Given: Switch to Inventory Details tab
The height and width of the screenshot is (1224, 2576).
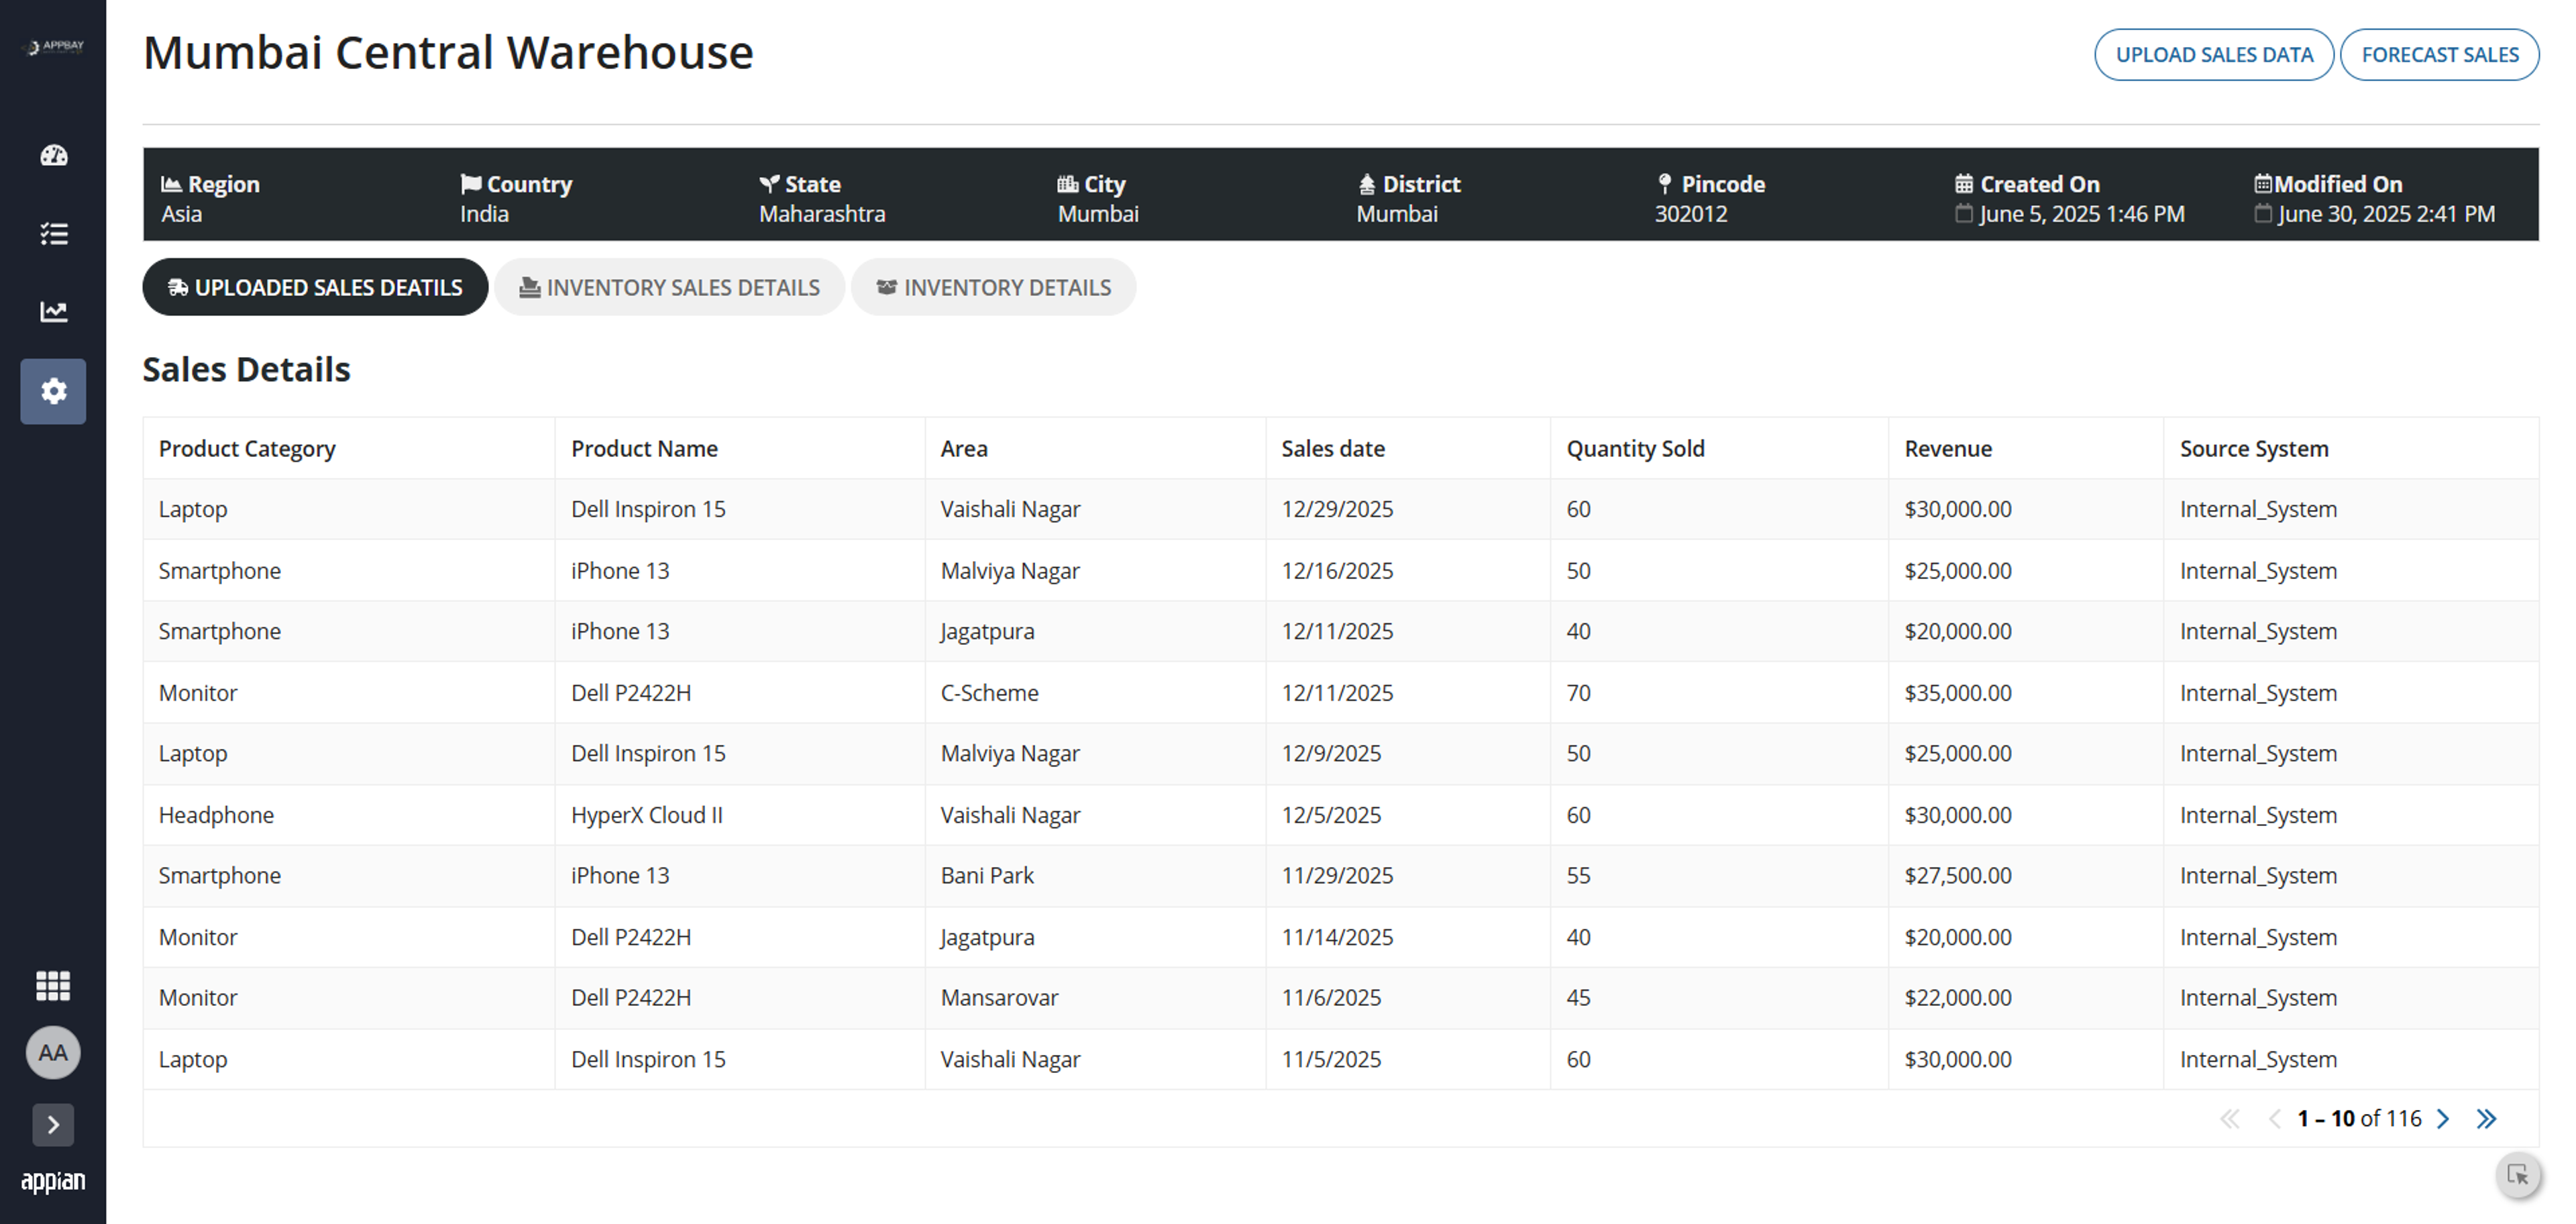Looking at the screenshot, I should [x=994, y=288].
